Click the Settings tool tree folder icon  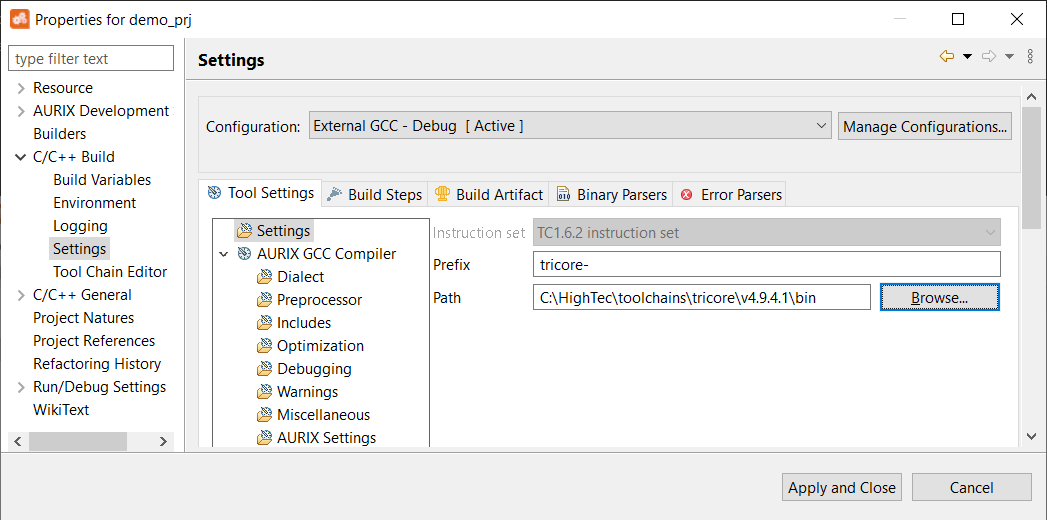[x=244, y=231]
